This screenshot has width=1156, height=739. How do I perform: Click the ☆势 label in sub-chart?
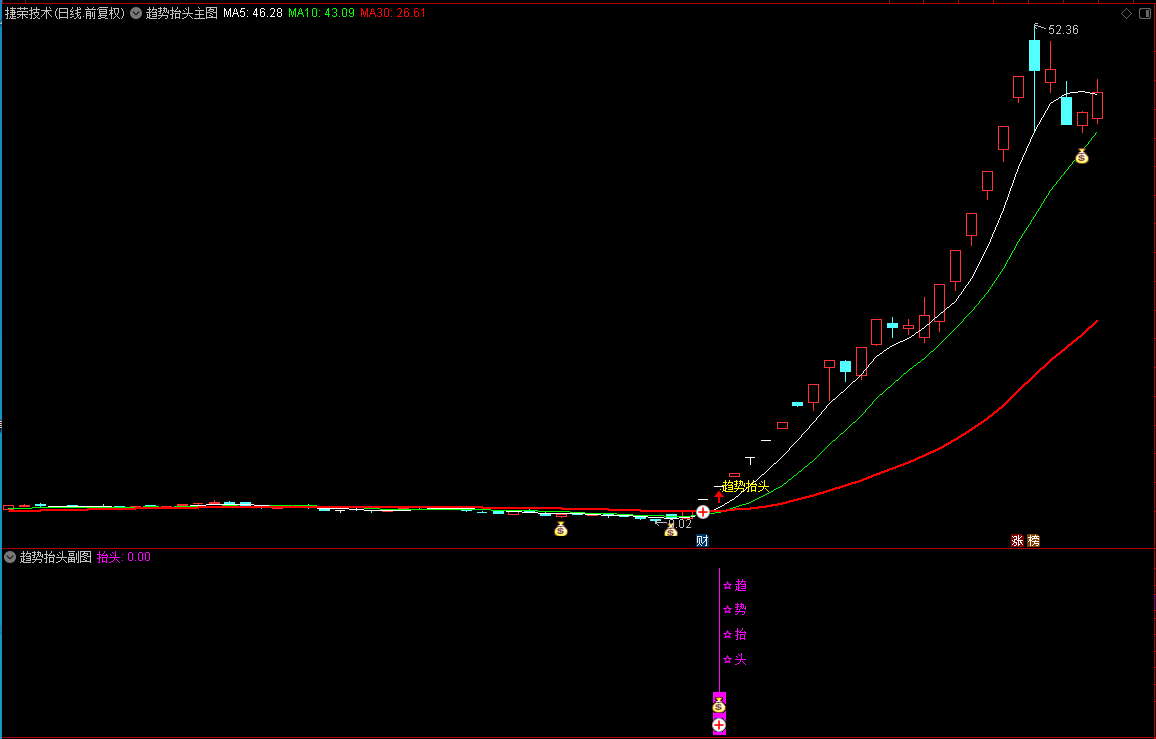pyautogui.click(x=735, y=609)
